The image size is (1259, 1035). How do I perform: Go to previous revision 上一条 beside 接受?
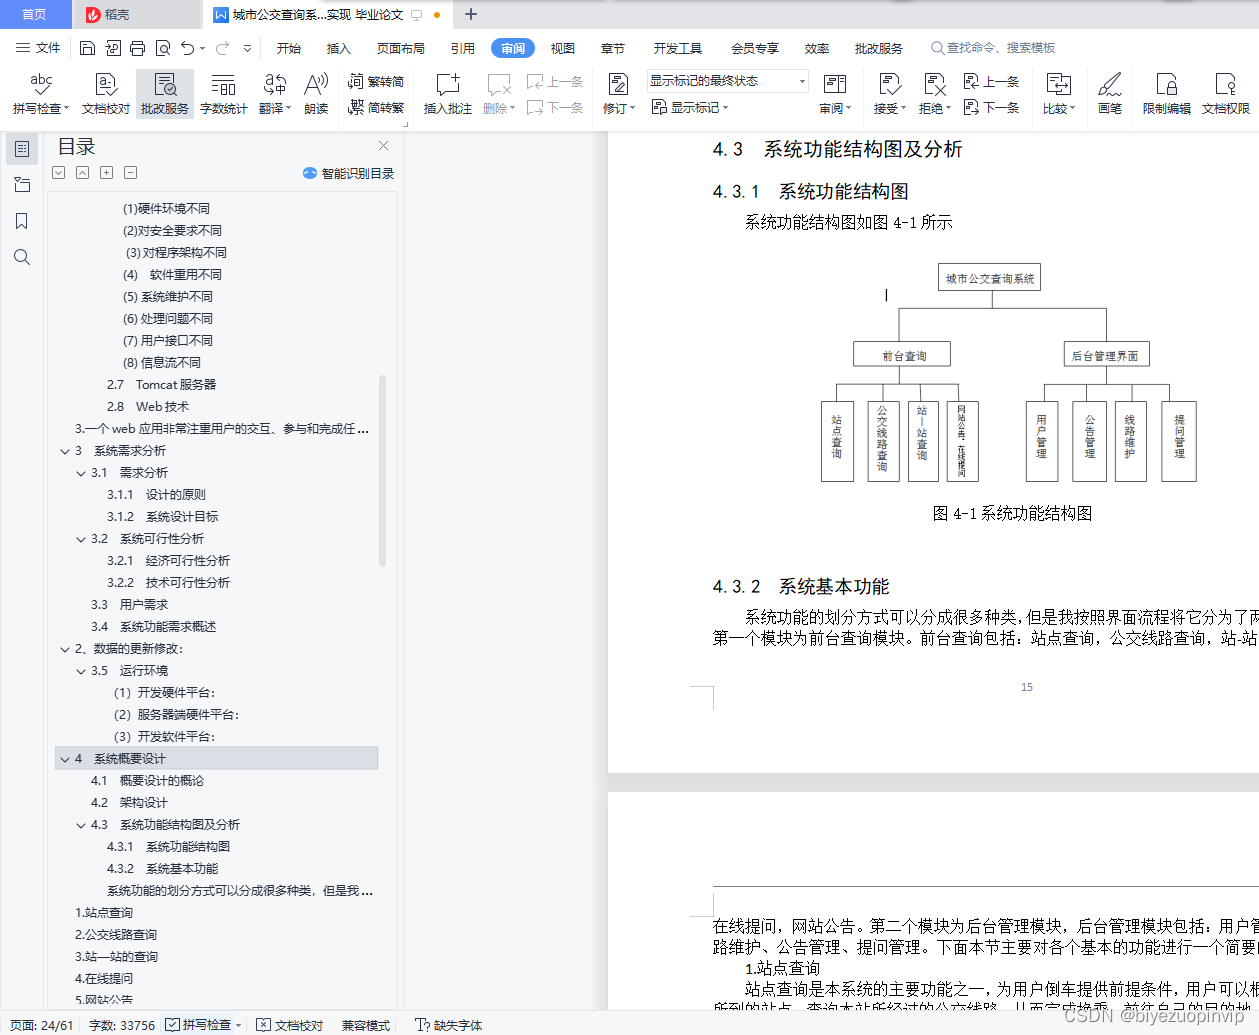tap(992, 81)
